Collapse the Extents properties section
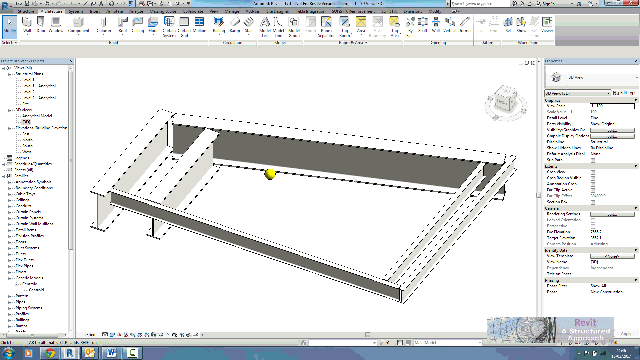Image resolution: width=640 pixels, height=360 pixels. [636, 166]
